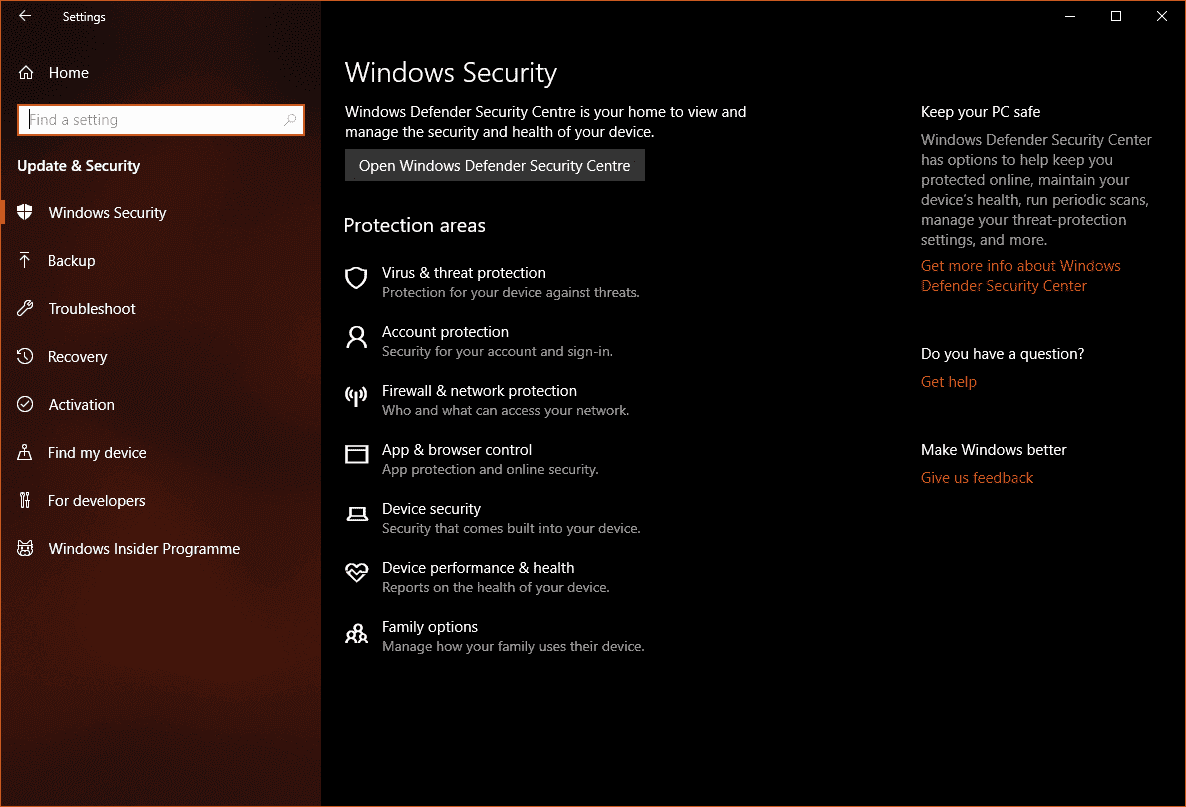Open For developers settings
This screenshot has width=1186, height=807.
click(x=160, y=501)
